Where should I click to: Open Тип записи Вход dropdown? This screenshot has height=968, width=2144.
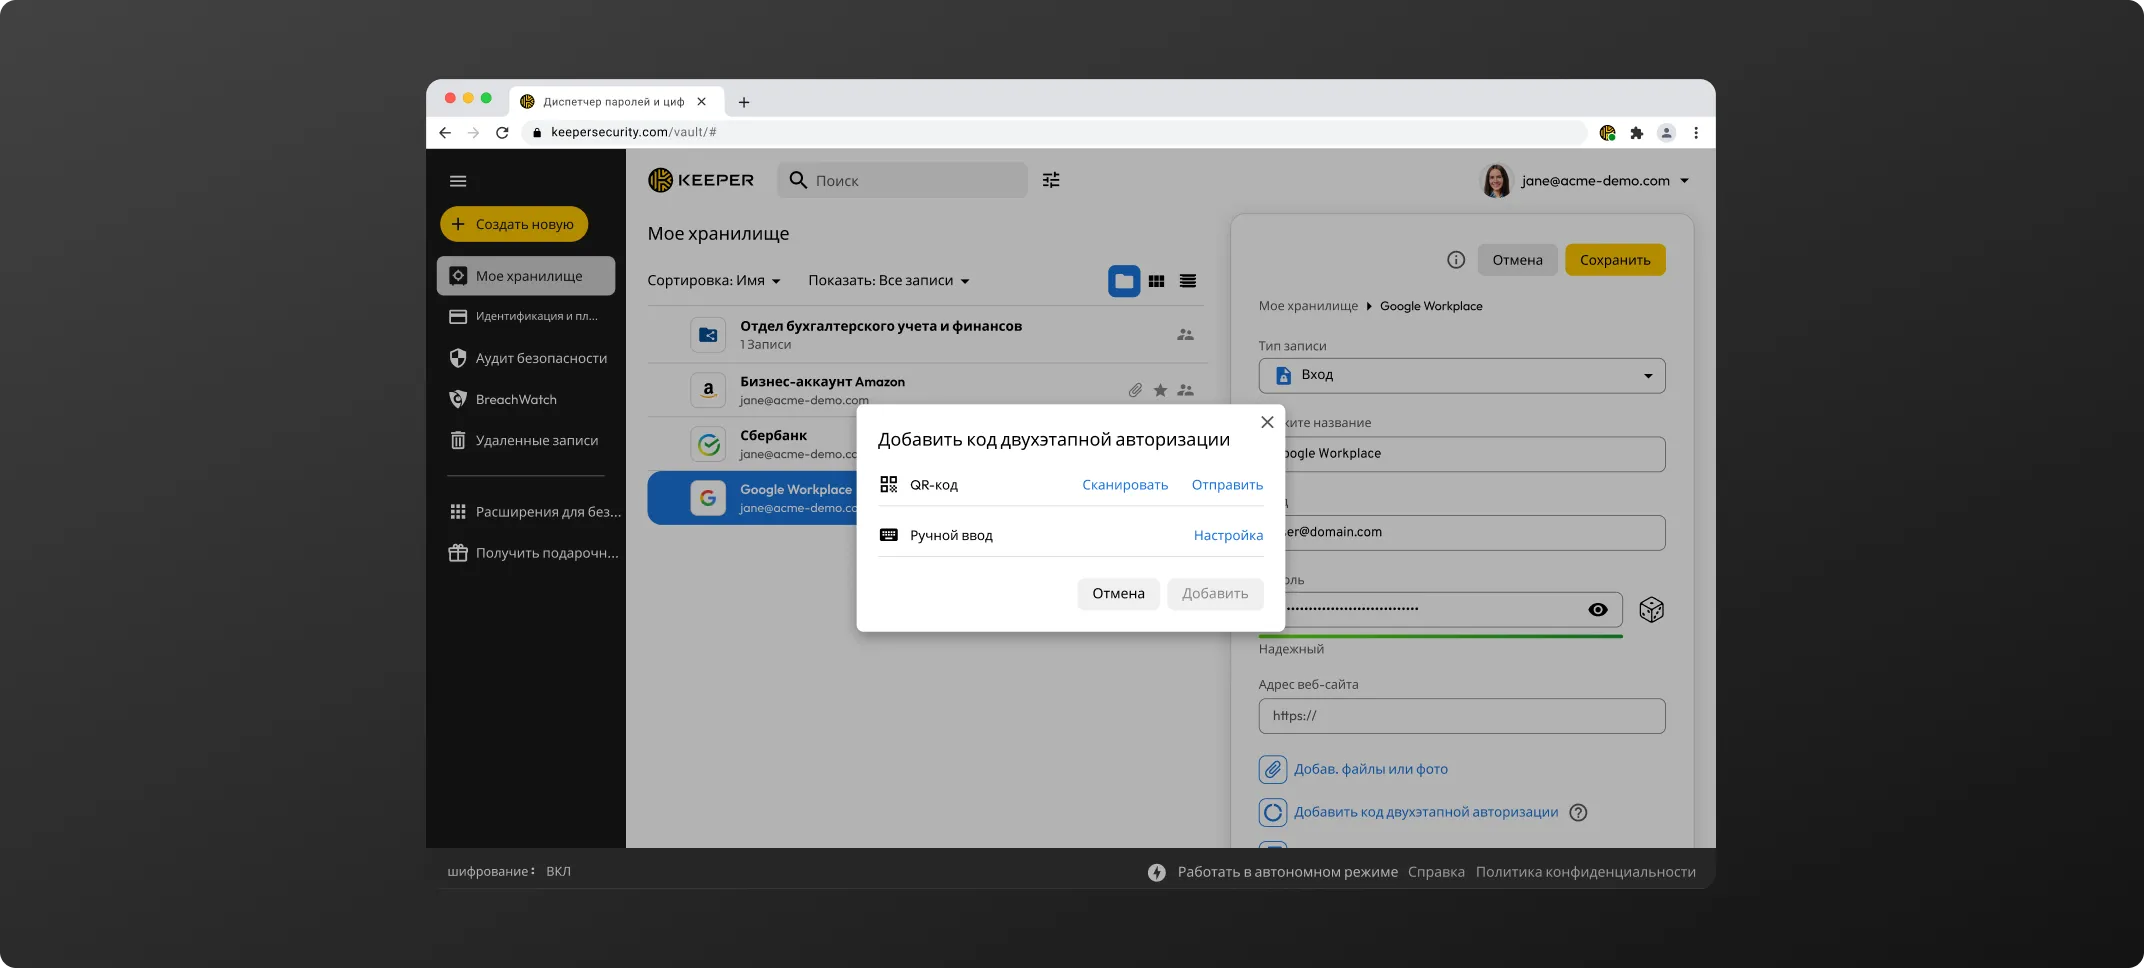point(1462,375)
